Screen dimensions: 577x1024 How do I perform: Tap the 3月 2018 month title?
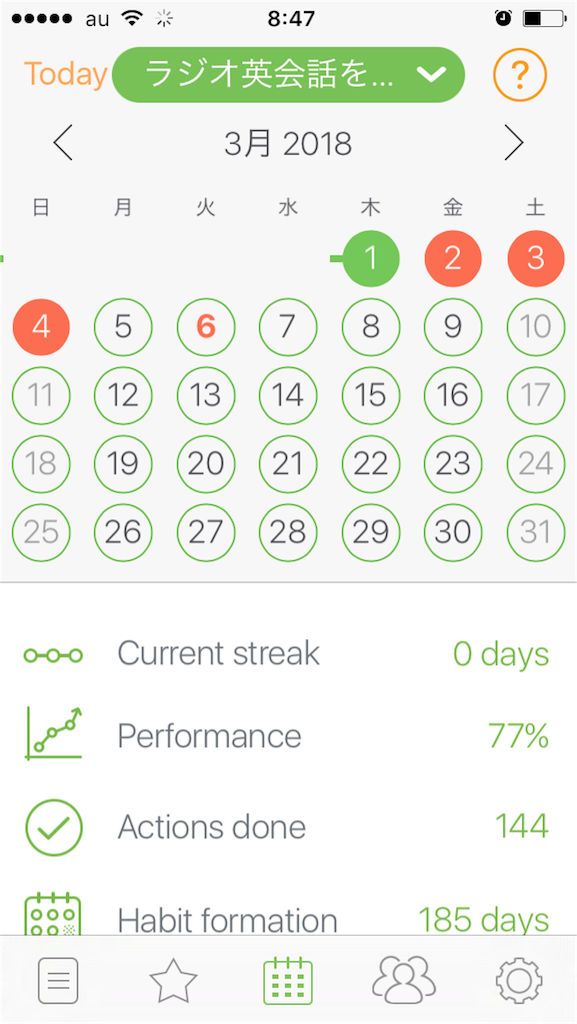(288, 144)
